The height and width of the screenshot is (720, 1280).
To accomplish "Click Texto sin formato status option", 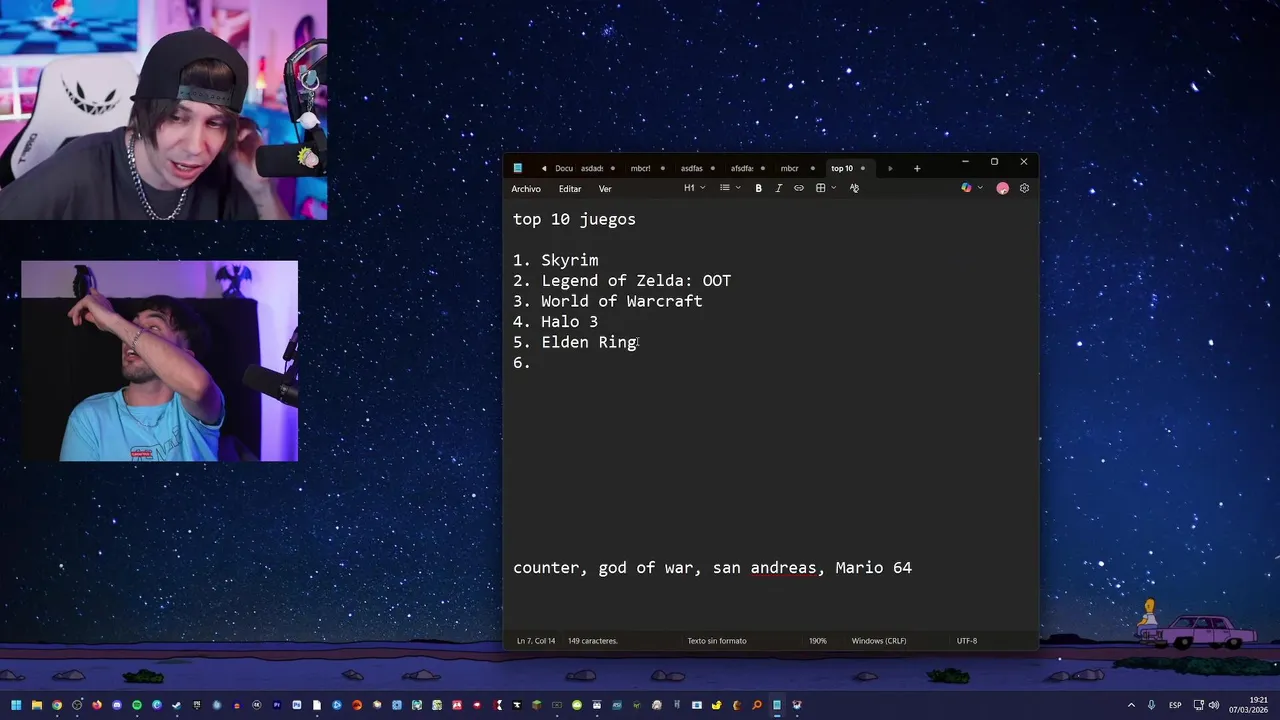I will click(x=717, y=641).
